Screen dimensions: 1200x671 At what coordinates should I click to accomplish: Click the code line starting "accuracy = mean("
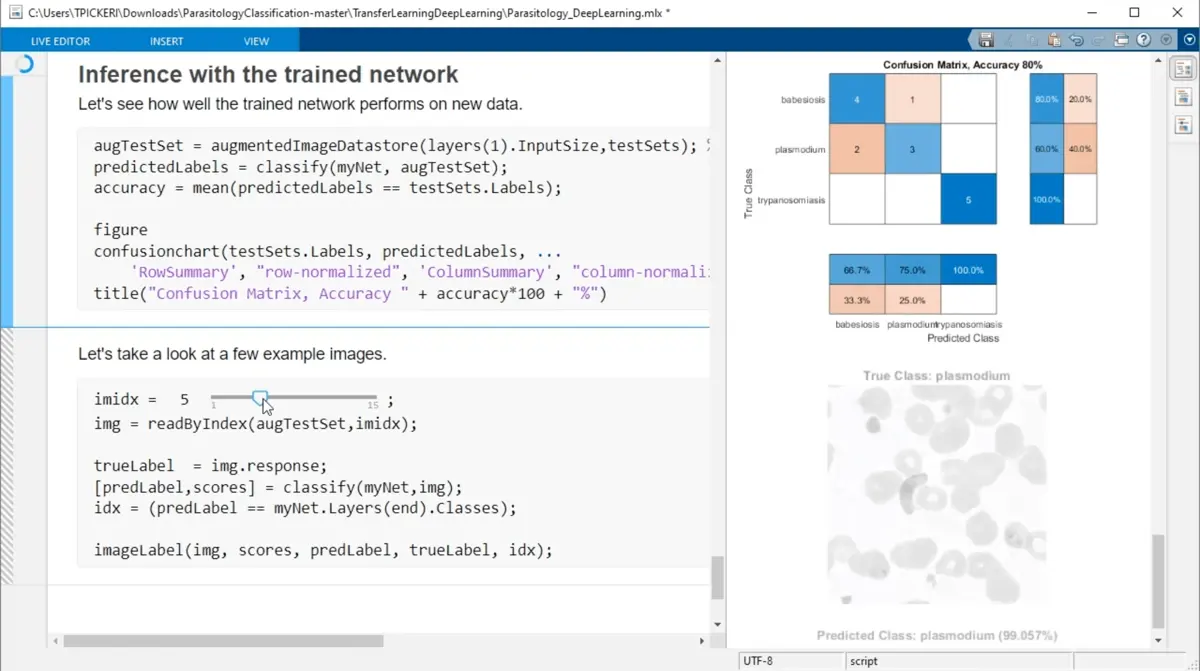click(328, 188)
